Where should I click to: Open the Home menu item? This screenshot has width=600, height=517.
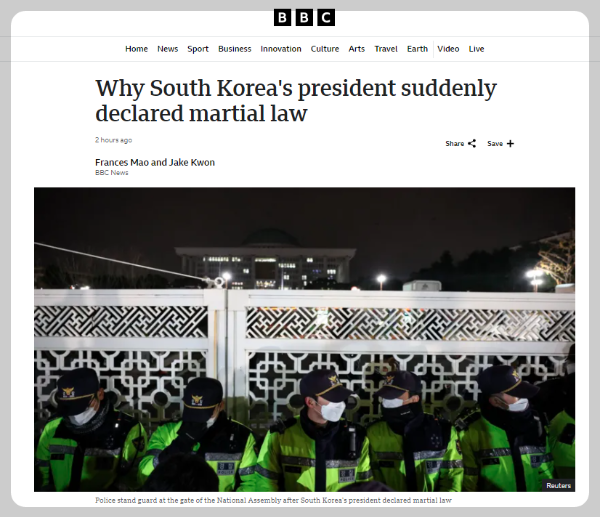[x=136, y=49]
